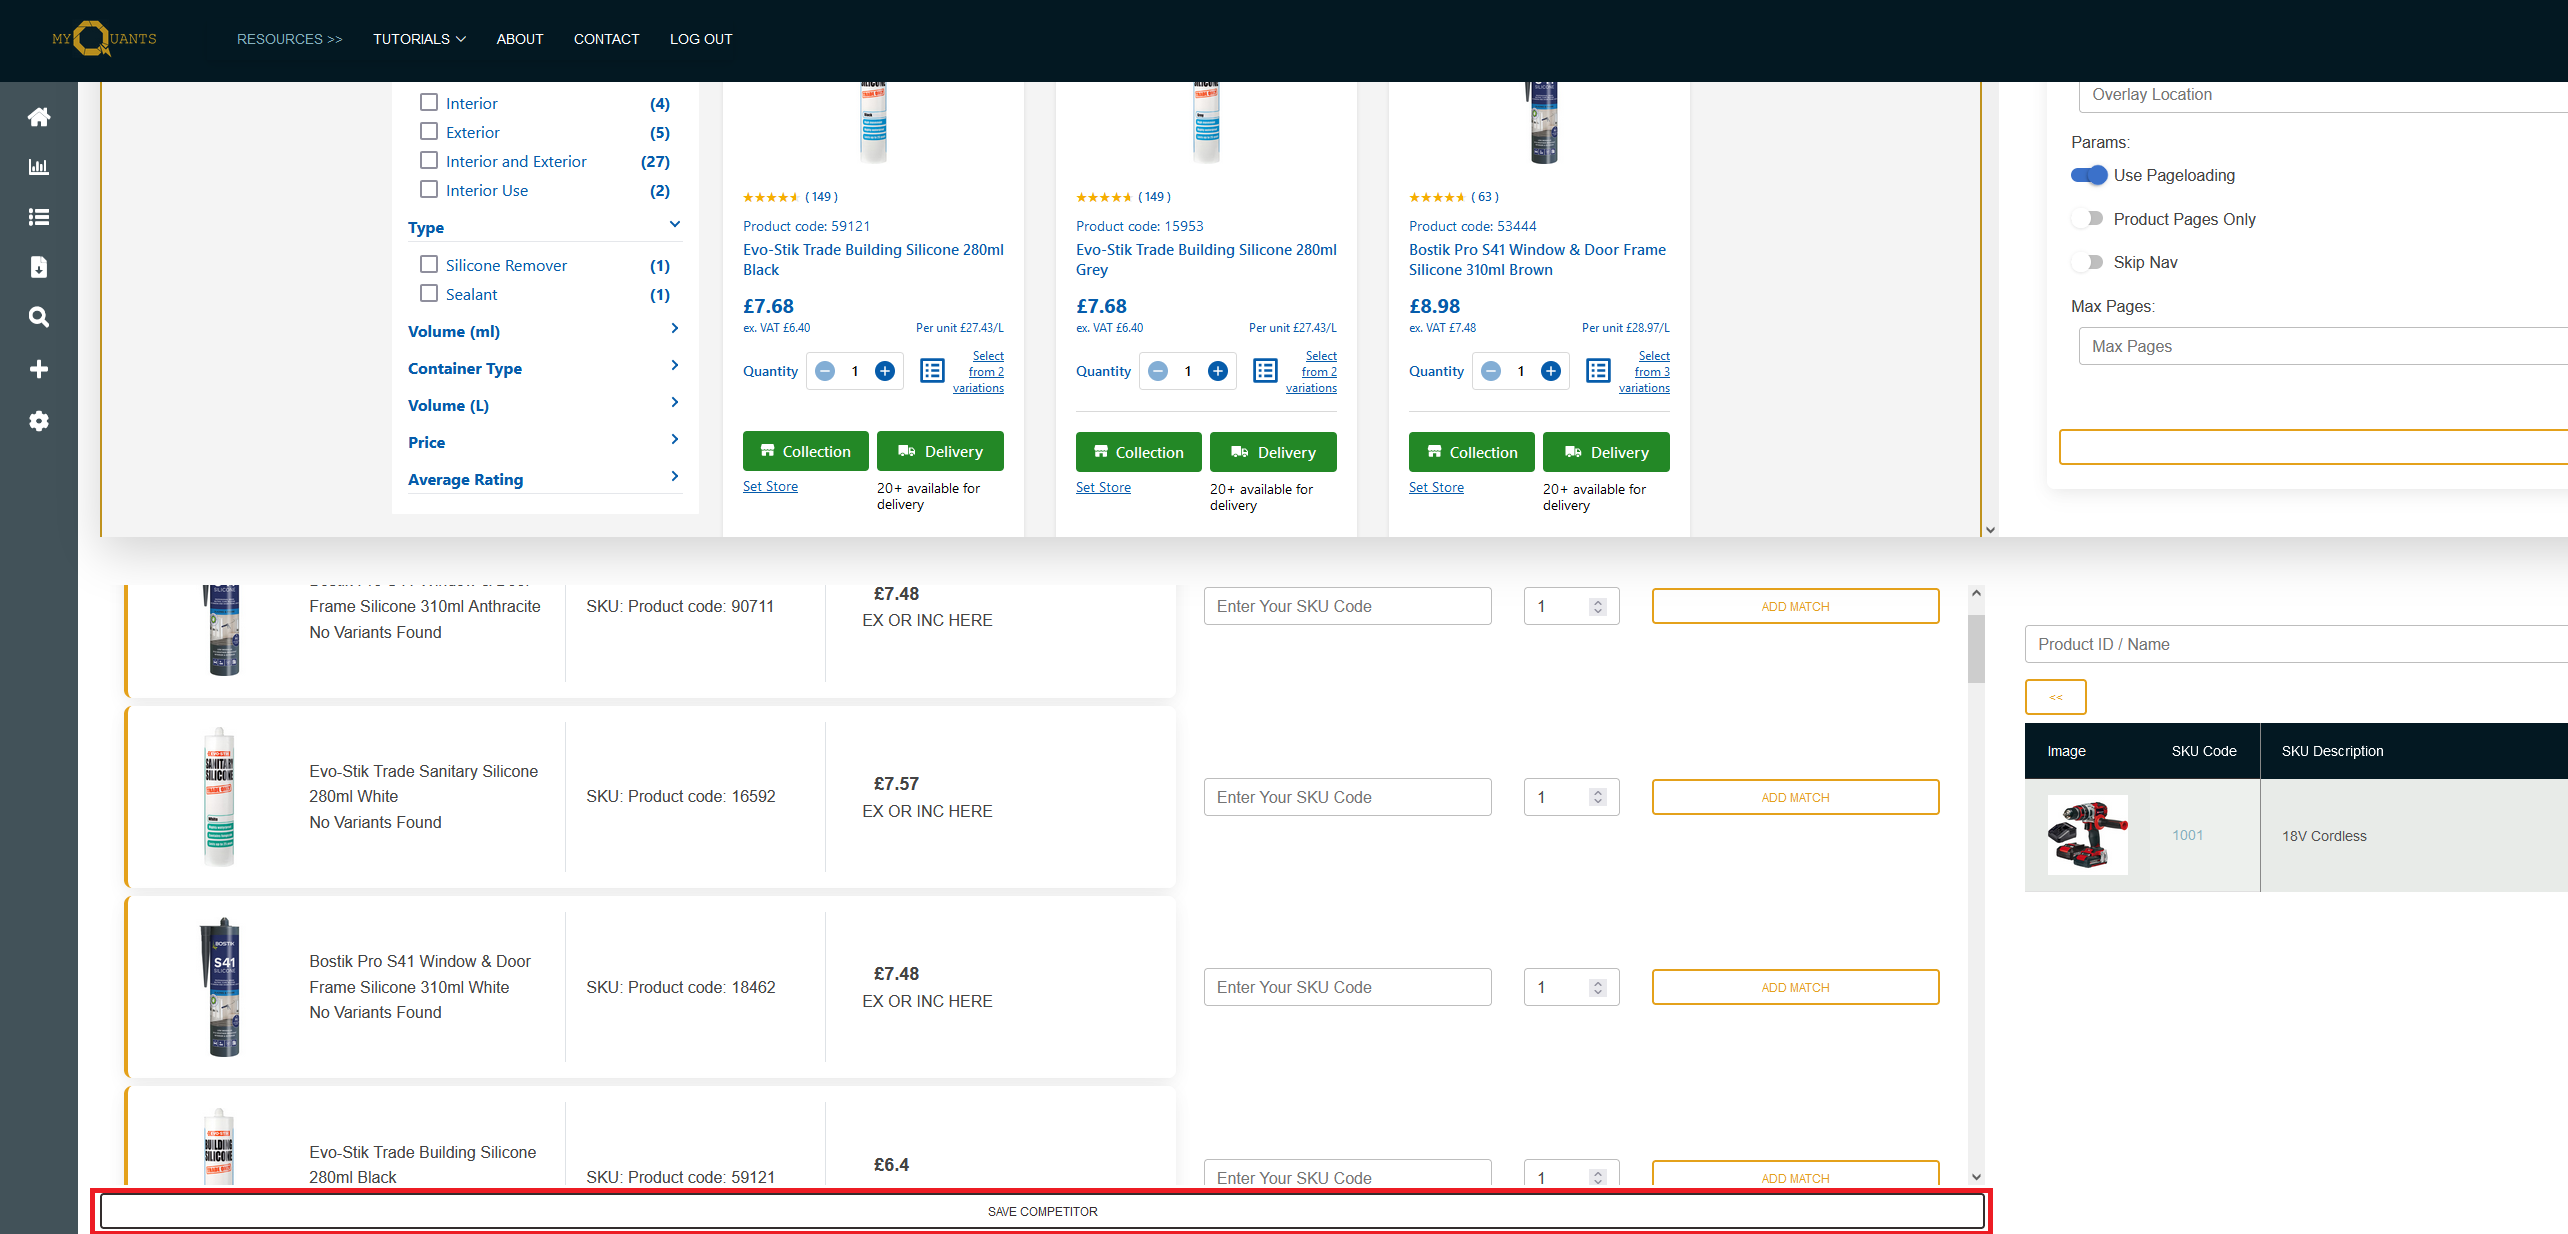Click the Max Pages input field

(2323, 346)
